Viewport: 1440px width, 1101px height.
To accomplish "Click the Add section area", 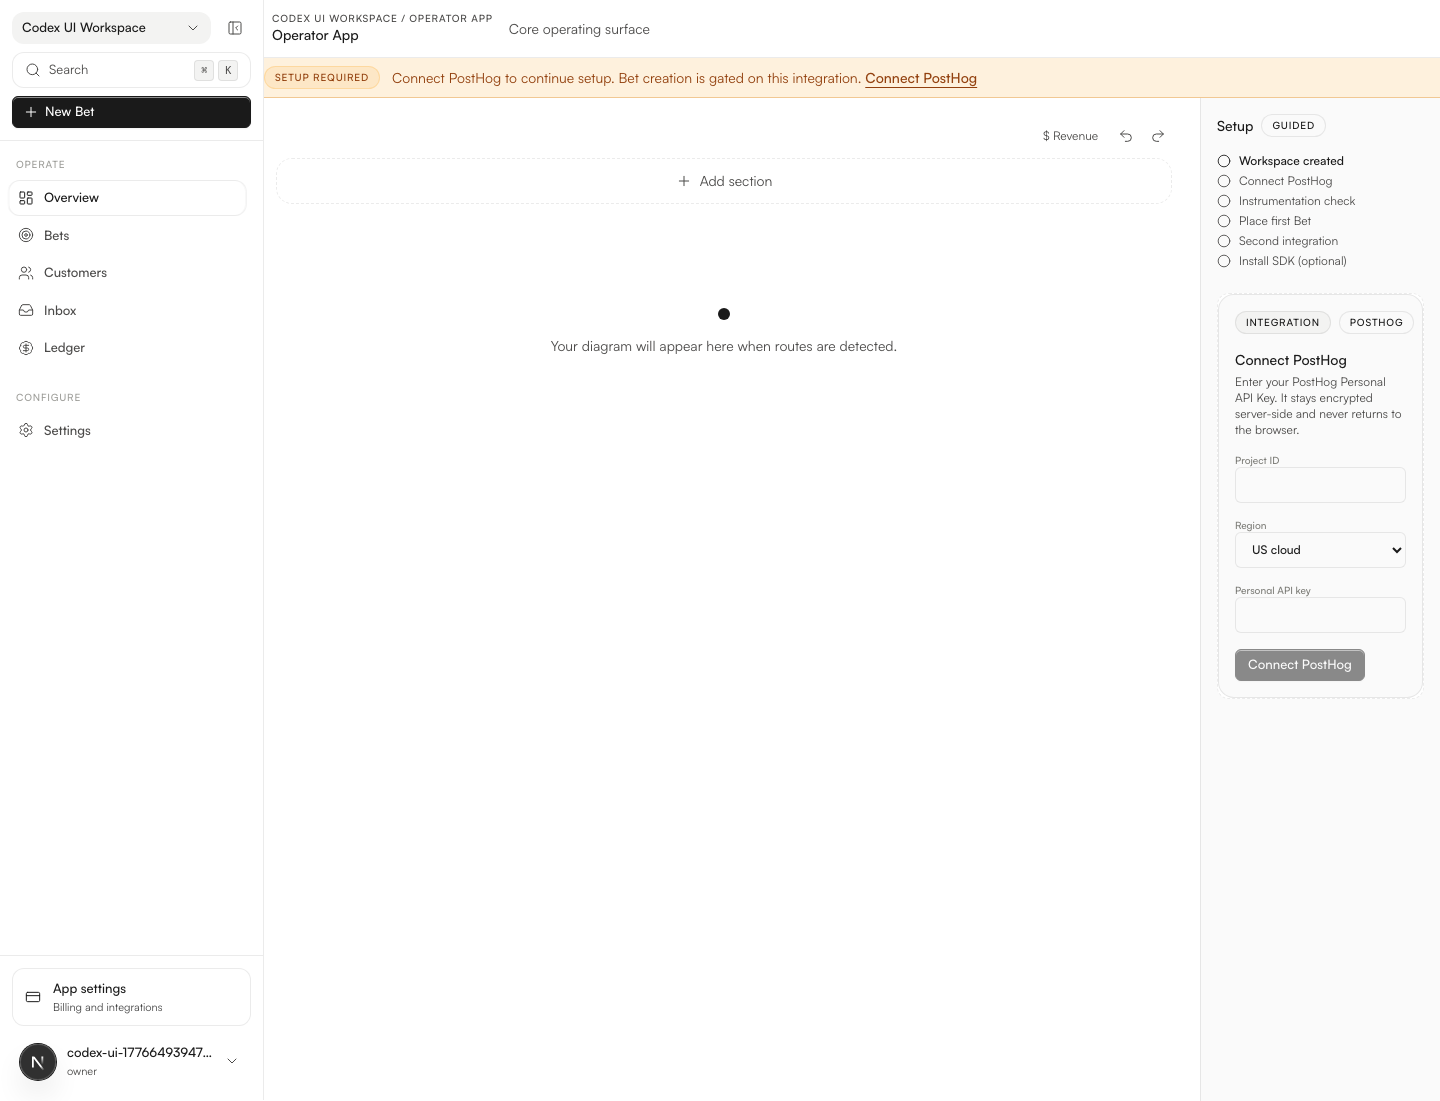I will [x=724, y=181].
